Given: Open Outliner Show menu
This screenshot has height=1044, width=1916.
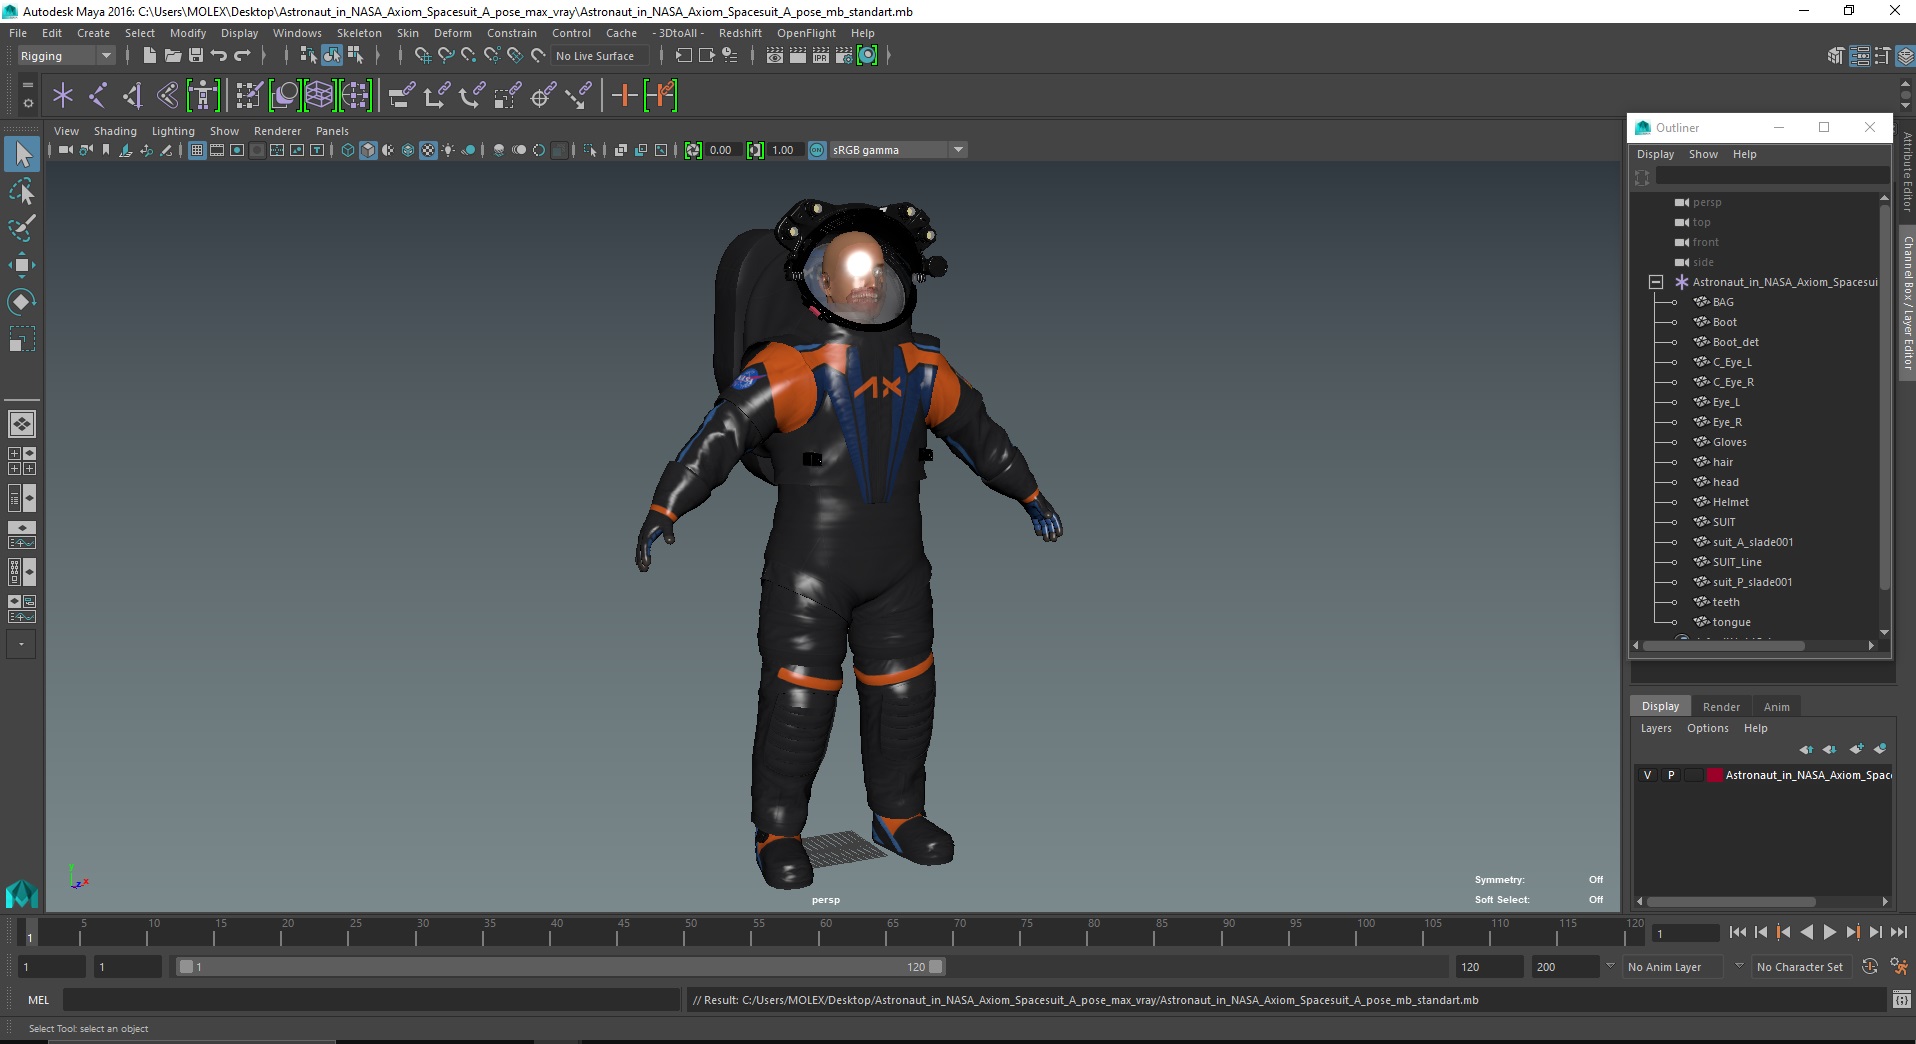Looking at the screenshot, I should click(x=1703, y=154).
